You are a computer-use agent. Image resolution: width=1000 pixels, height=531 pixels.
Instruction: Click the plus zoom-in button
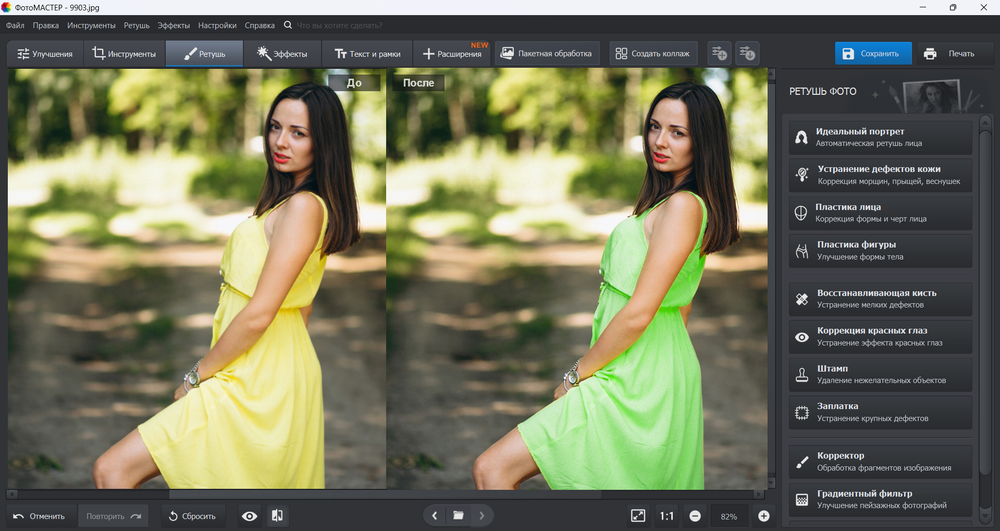763,516
